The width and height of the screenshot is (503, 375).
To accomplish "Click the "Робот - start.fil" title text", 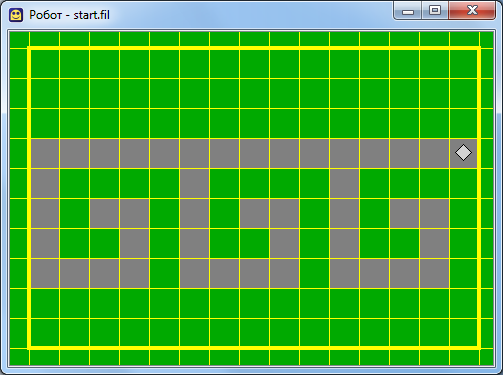I will coord(69,15).
